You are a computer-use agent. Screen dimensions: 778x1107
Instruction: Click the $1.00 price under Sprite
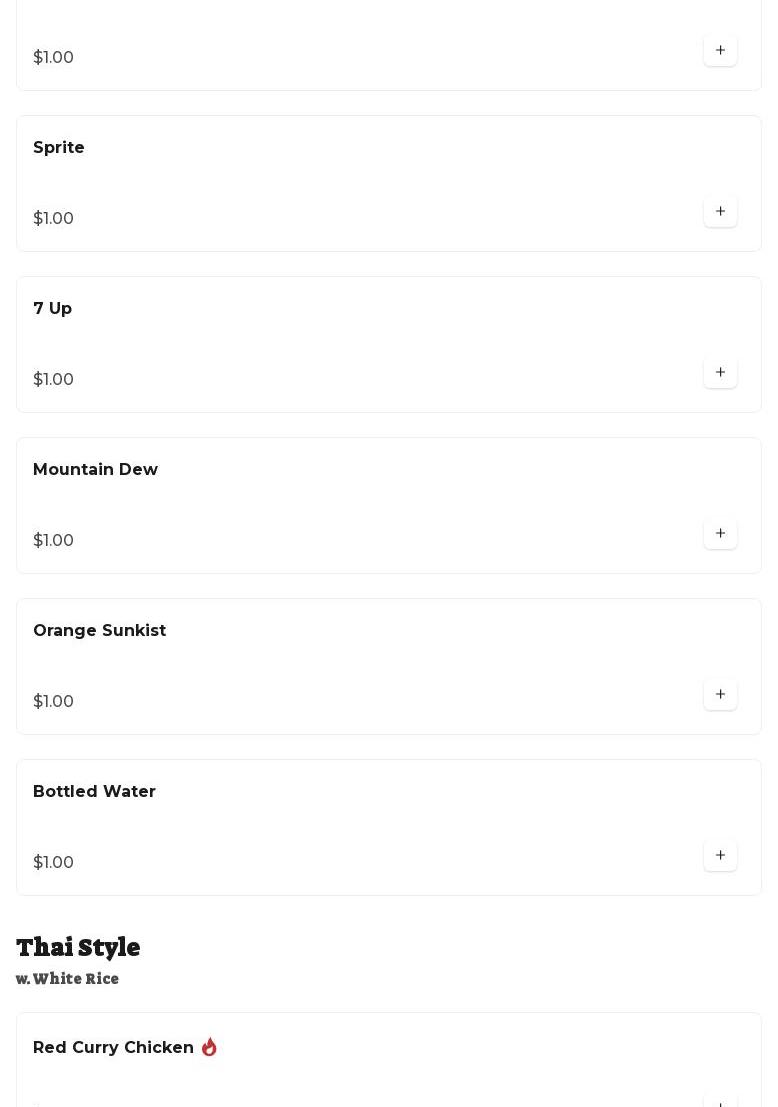(54, 219)
